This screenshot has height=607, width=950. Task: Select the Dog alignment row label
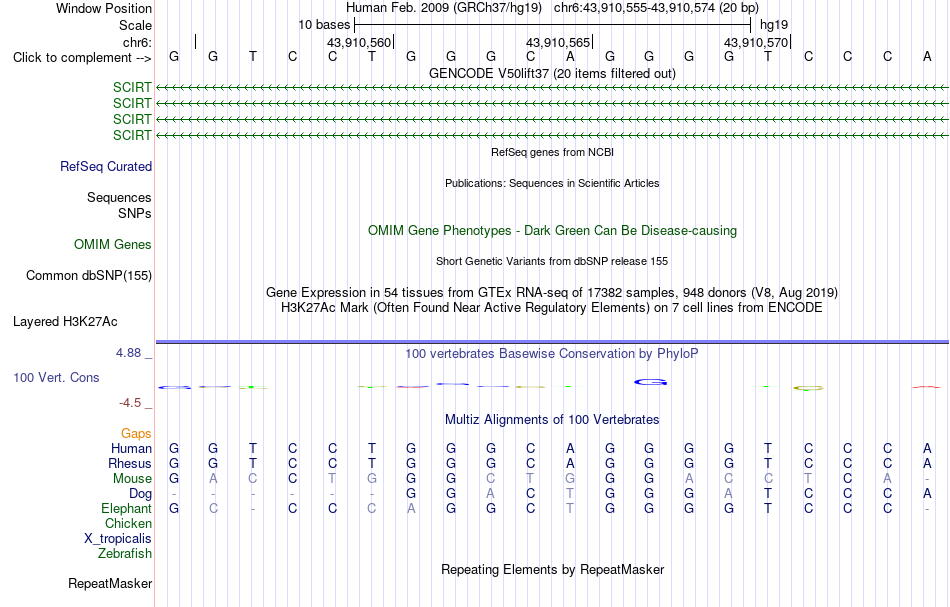tap(141, 494)
